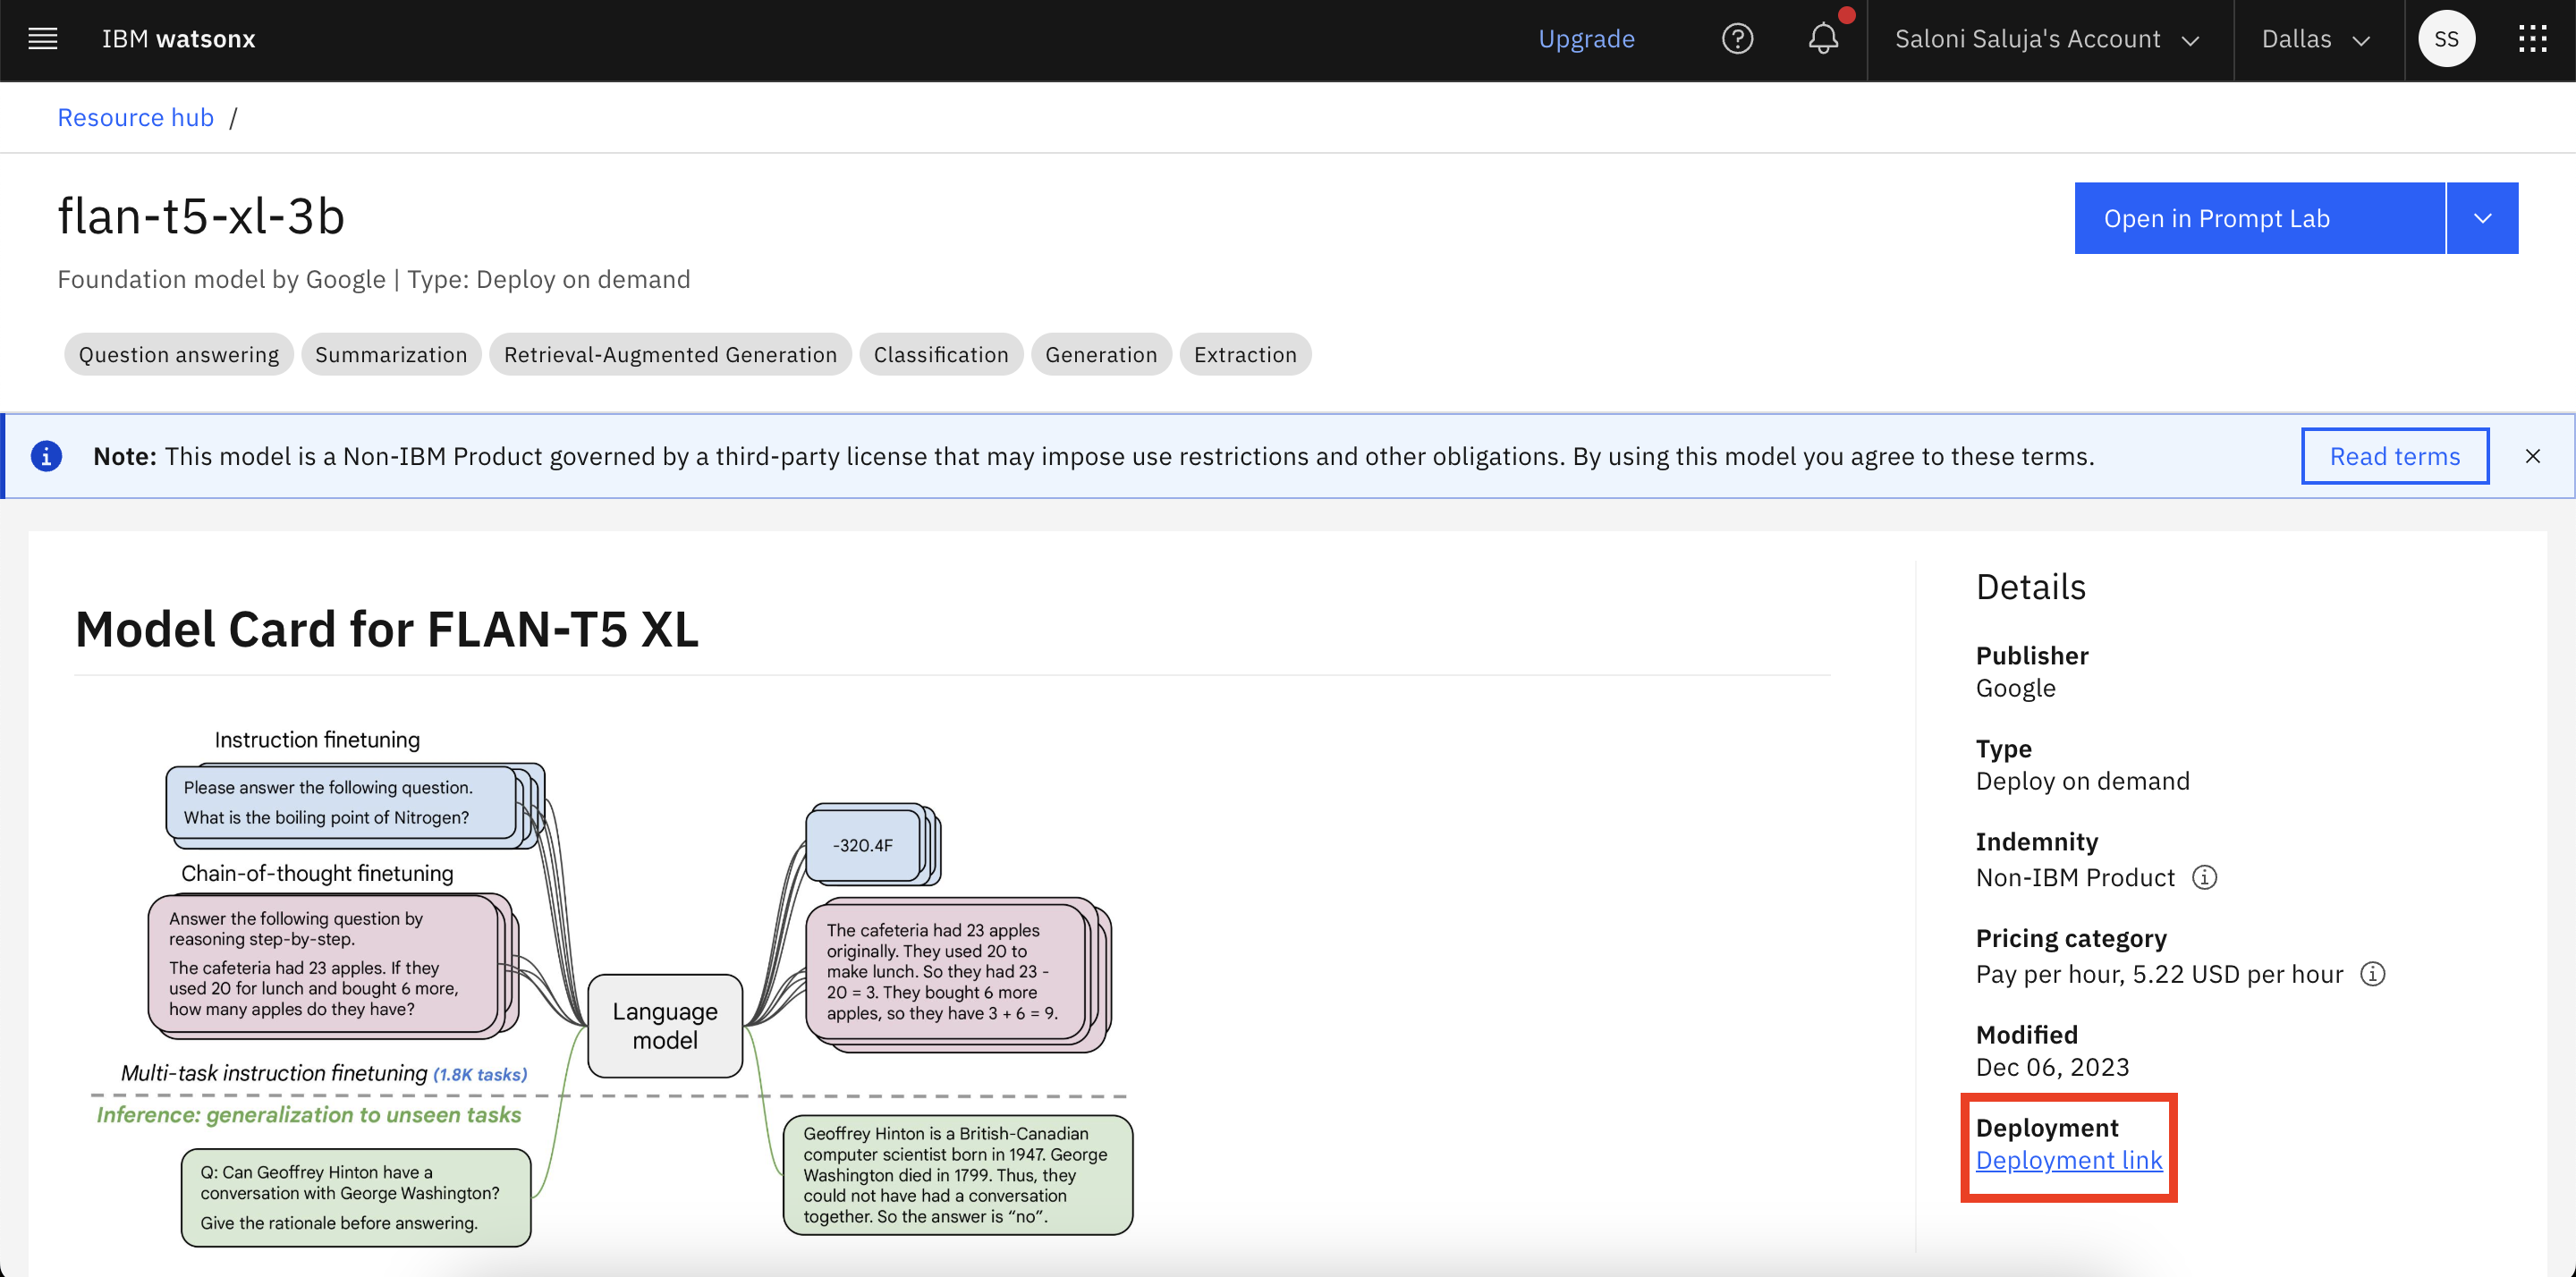Click the Read terms button
Image resolution: width=2576 pixels, height=1277 pixels.
click(x=2394, y=456)
